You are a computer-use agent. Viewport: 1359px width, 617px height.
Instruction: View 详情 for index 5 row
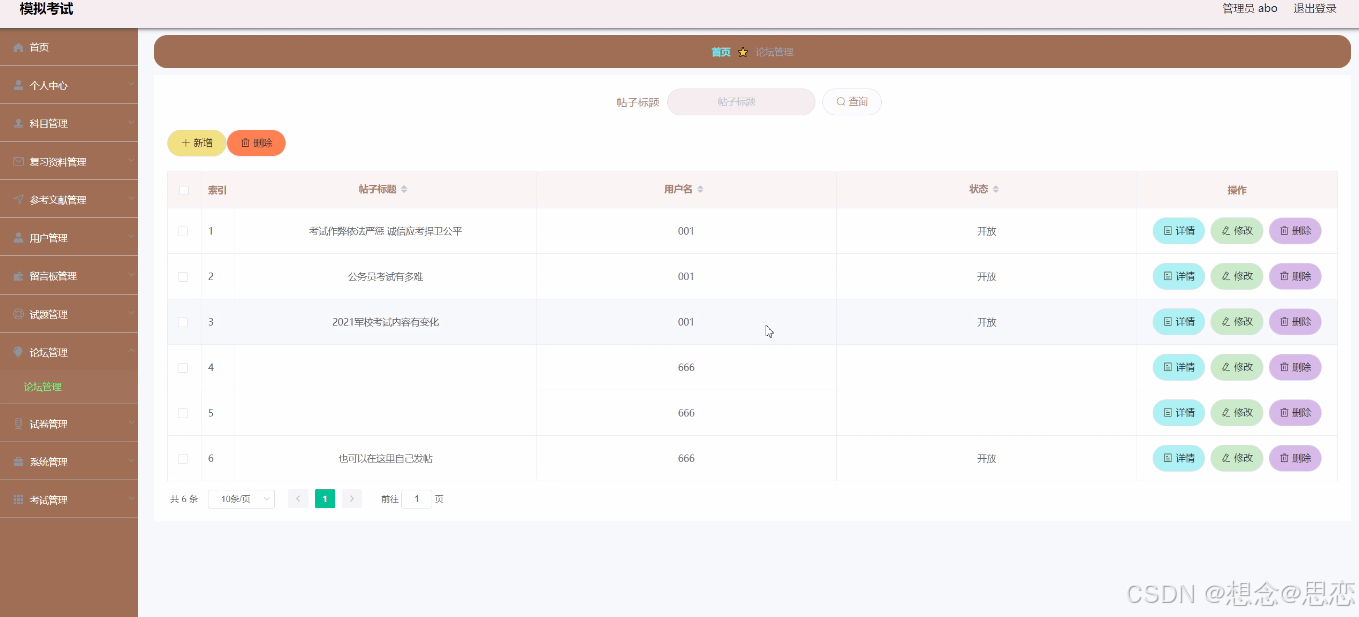pyautogui.click(x=1179, y=413)
